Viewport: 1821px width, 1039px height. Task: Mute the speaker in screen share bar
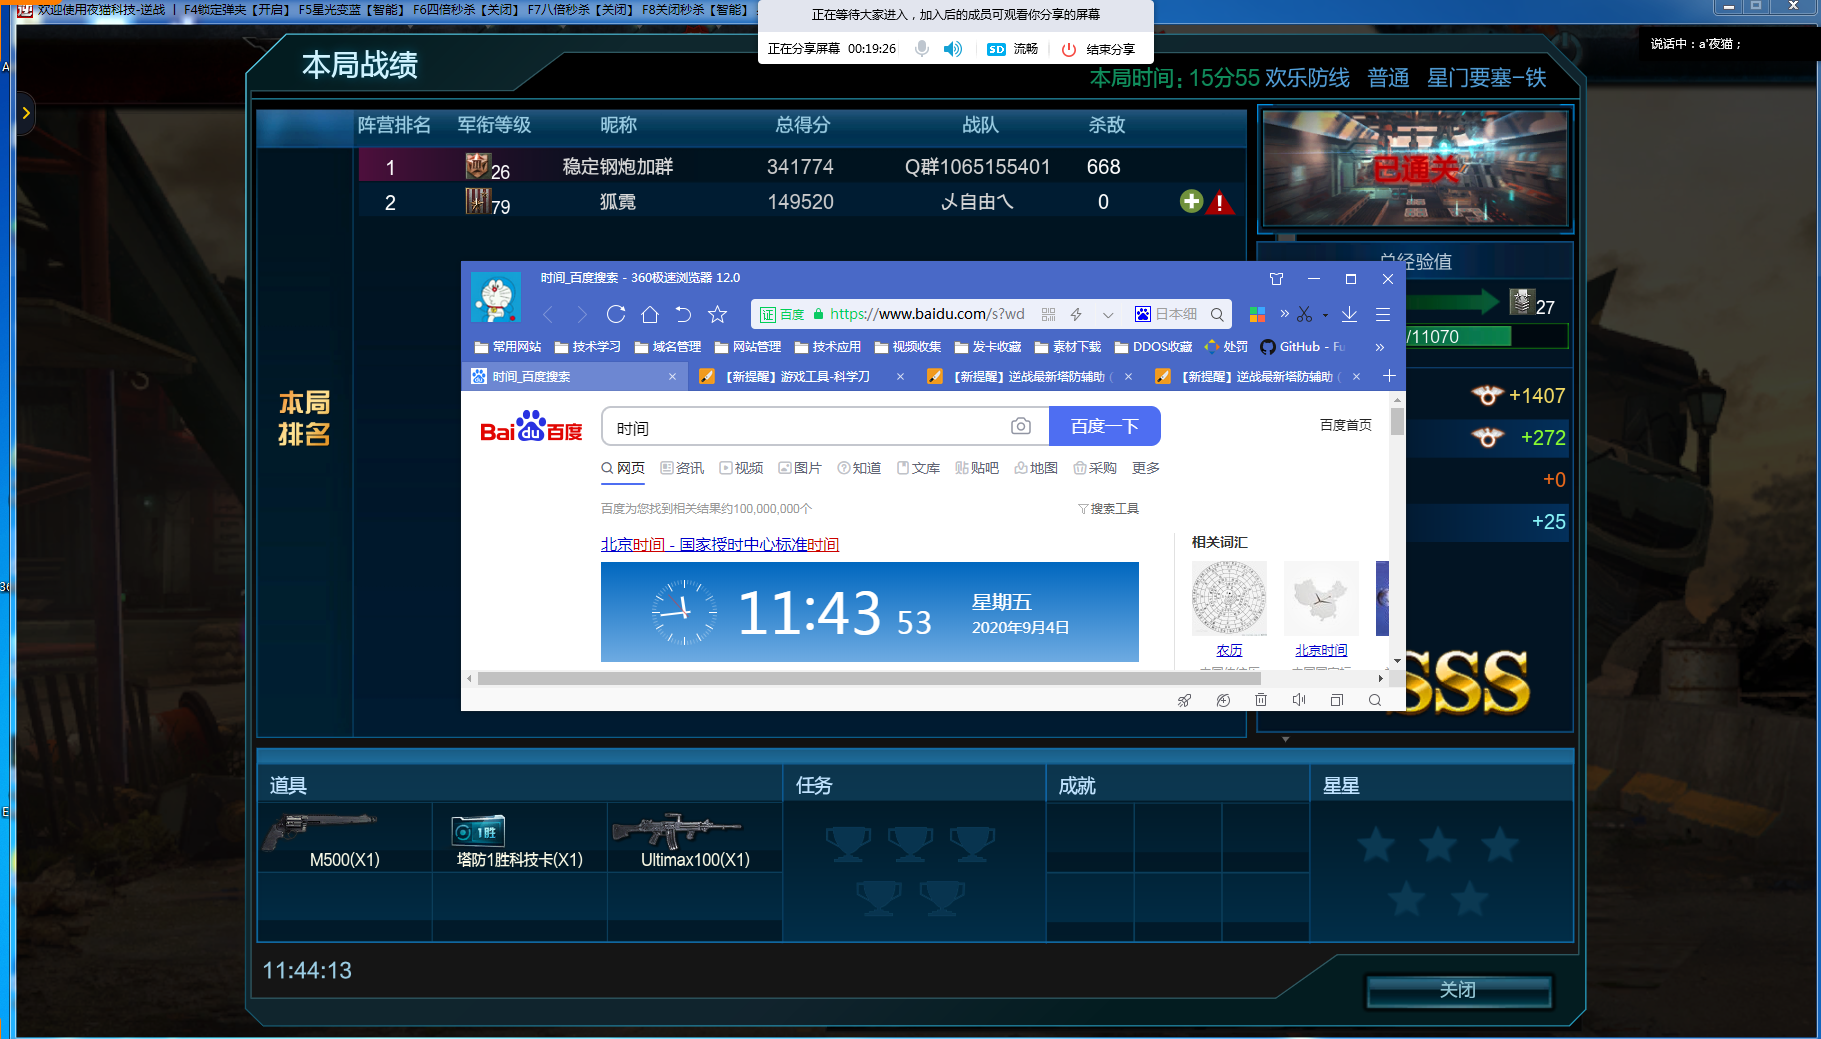(953, 49)
